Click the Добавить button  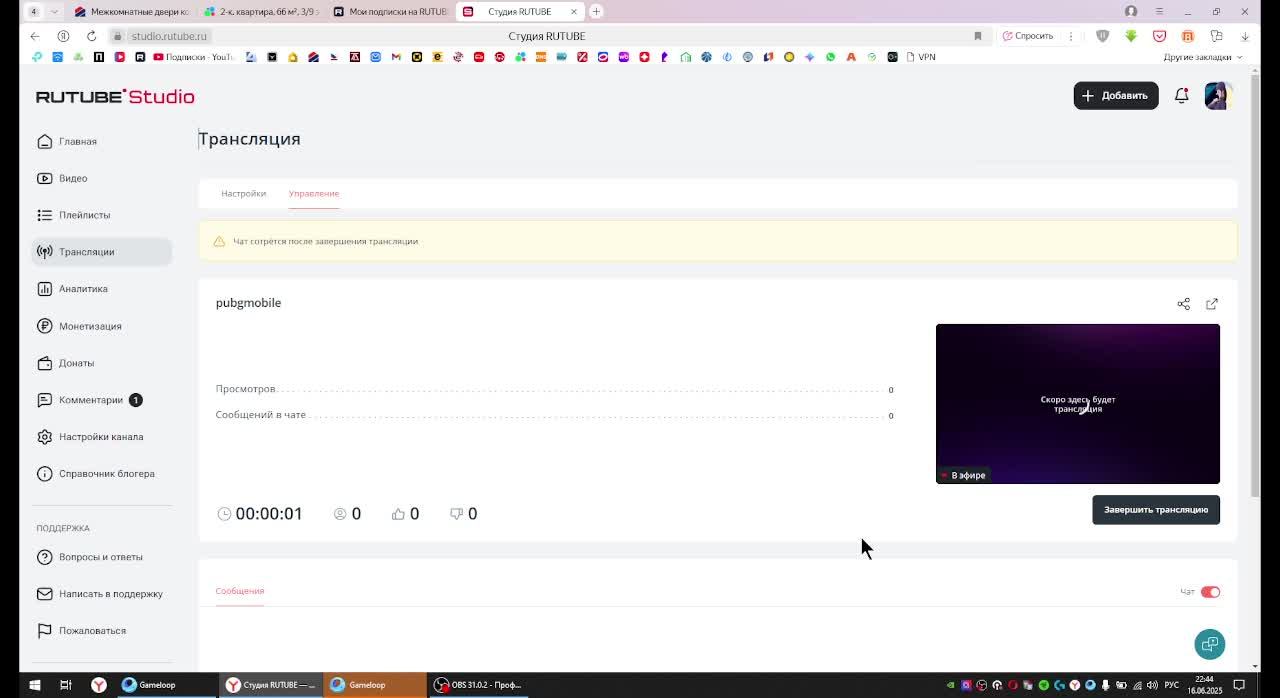[1116, 96]
